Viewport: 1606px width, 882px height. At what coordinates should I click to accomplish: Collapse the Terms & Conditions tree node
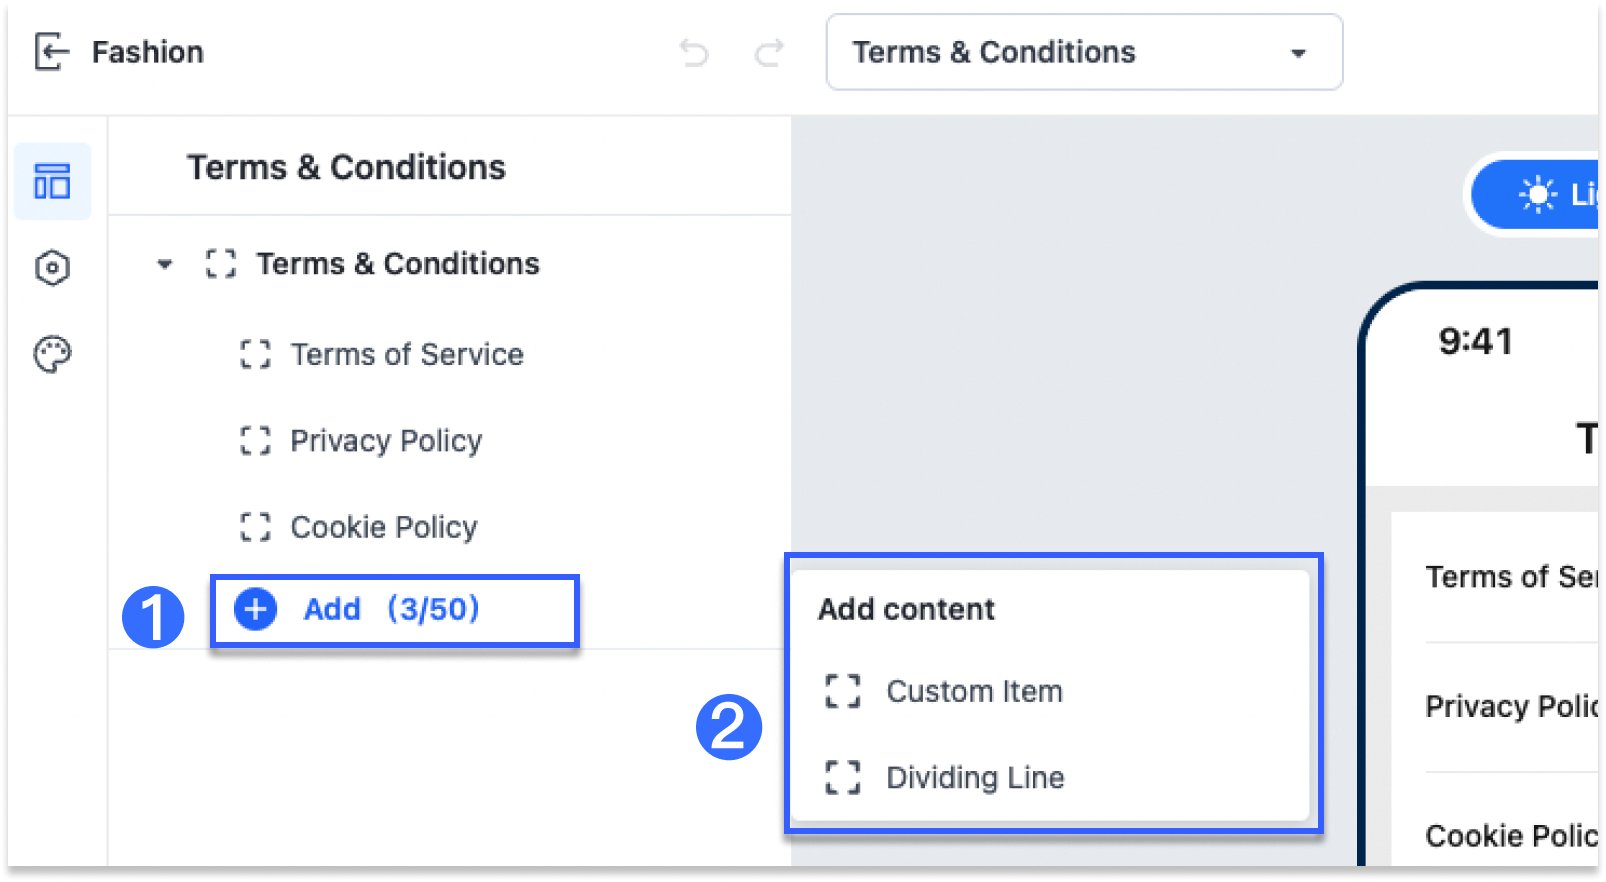[x=165, y=263]
